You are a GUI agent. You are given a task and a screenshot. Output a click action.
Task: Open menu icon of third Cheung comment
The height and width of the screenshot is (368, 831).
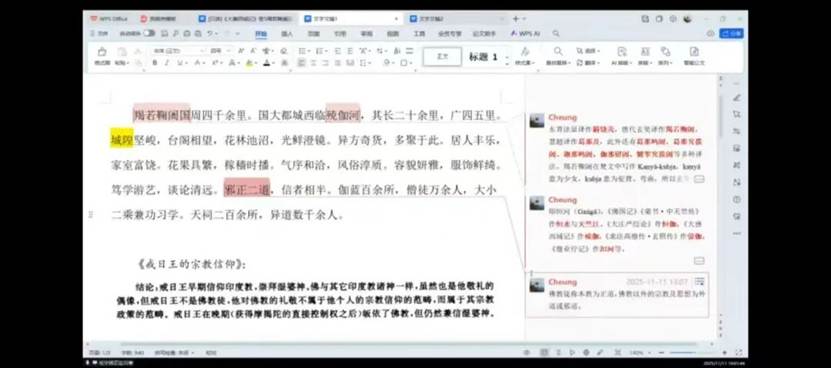tap(700, 282)
